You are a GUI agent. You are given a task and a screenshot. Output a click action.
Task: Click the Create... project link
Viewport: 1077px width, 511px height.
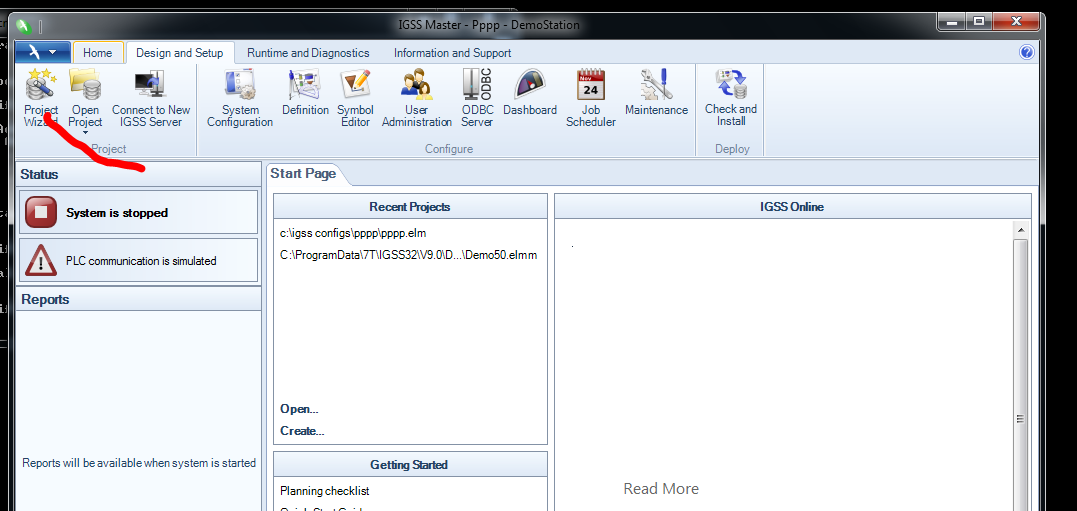pyautogui.click(x=302, y=431)
